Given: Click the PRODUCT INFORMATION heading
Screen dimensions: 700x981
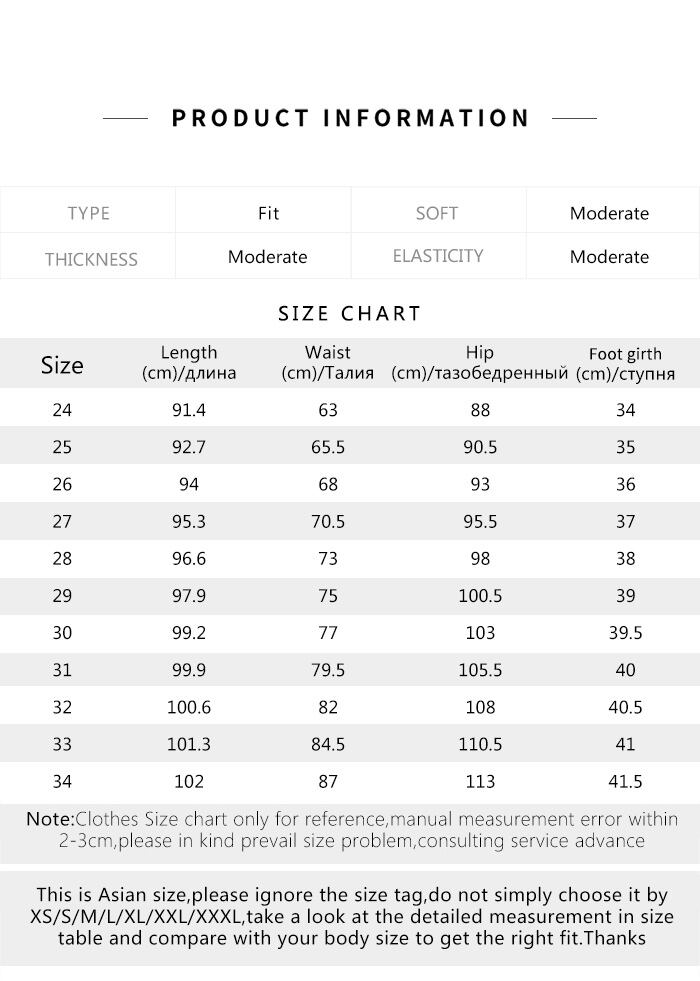Looking at the screenshot, I should [350, 118].
